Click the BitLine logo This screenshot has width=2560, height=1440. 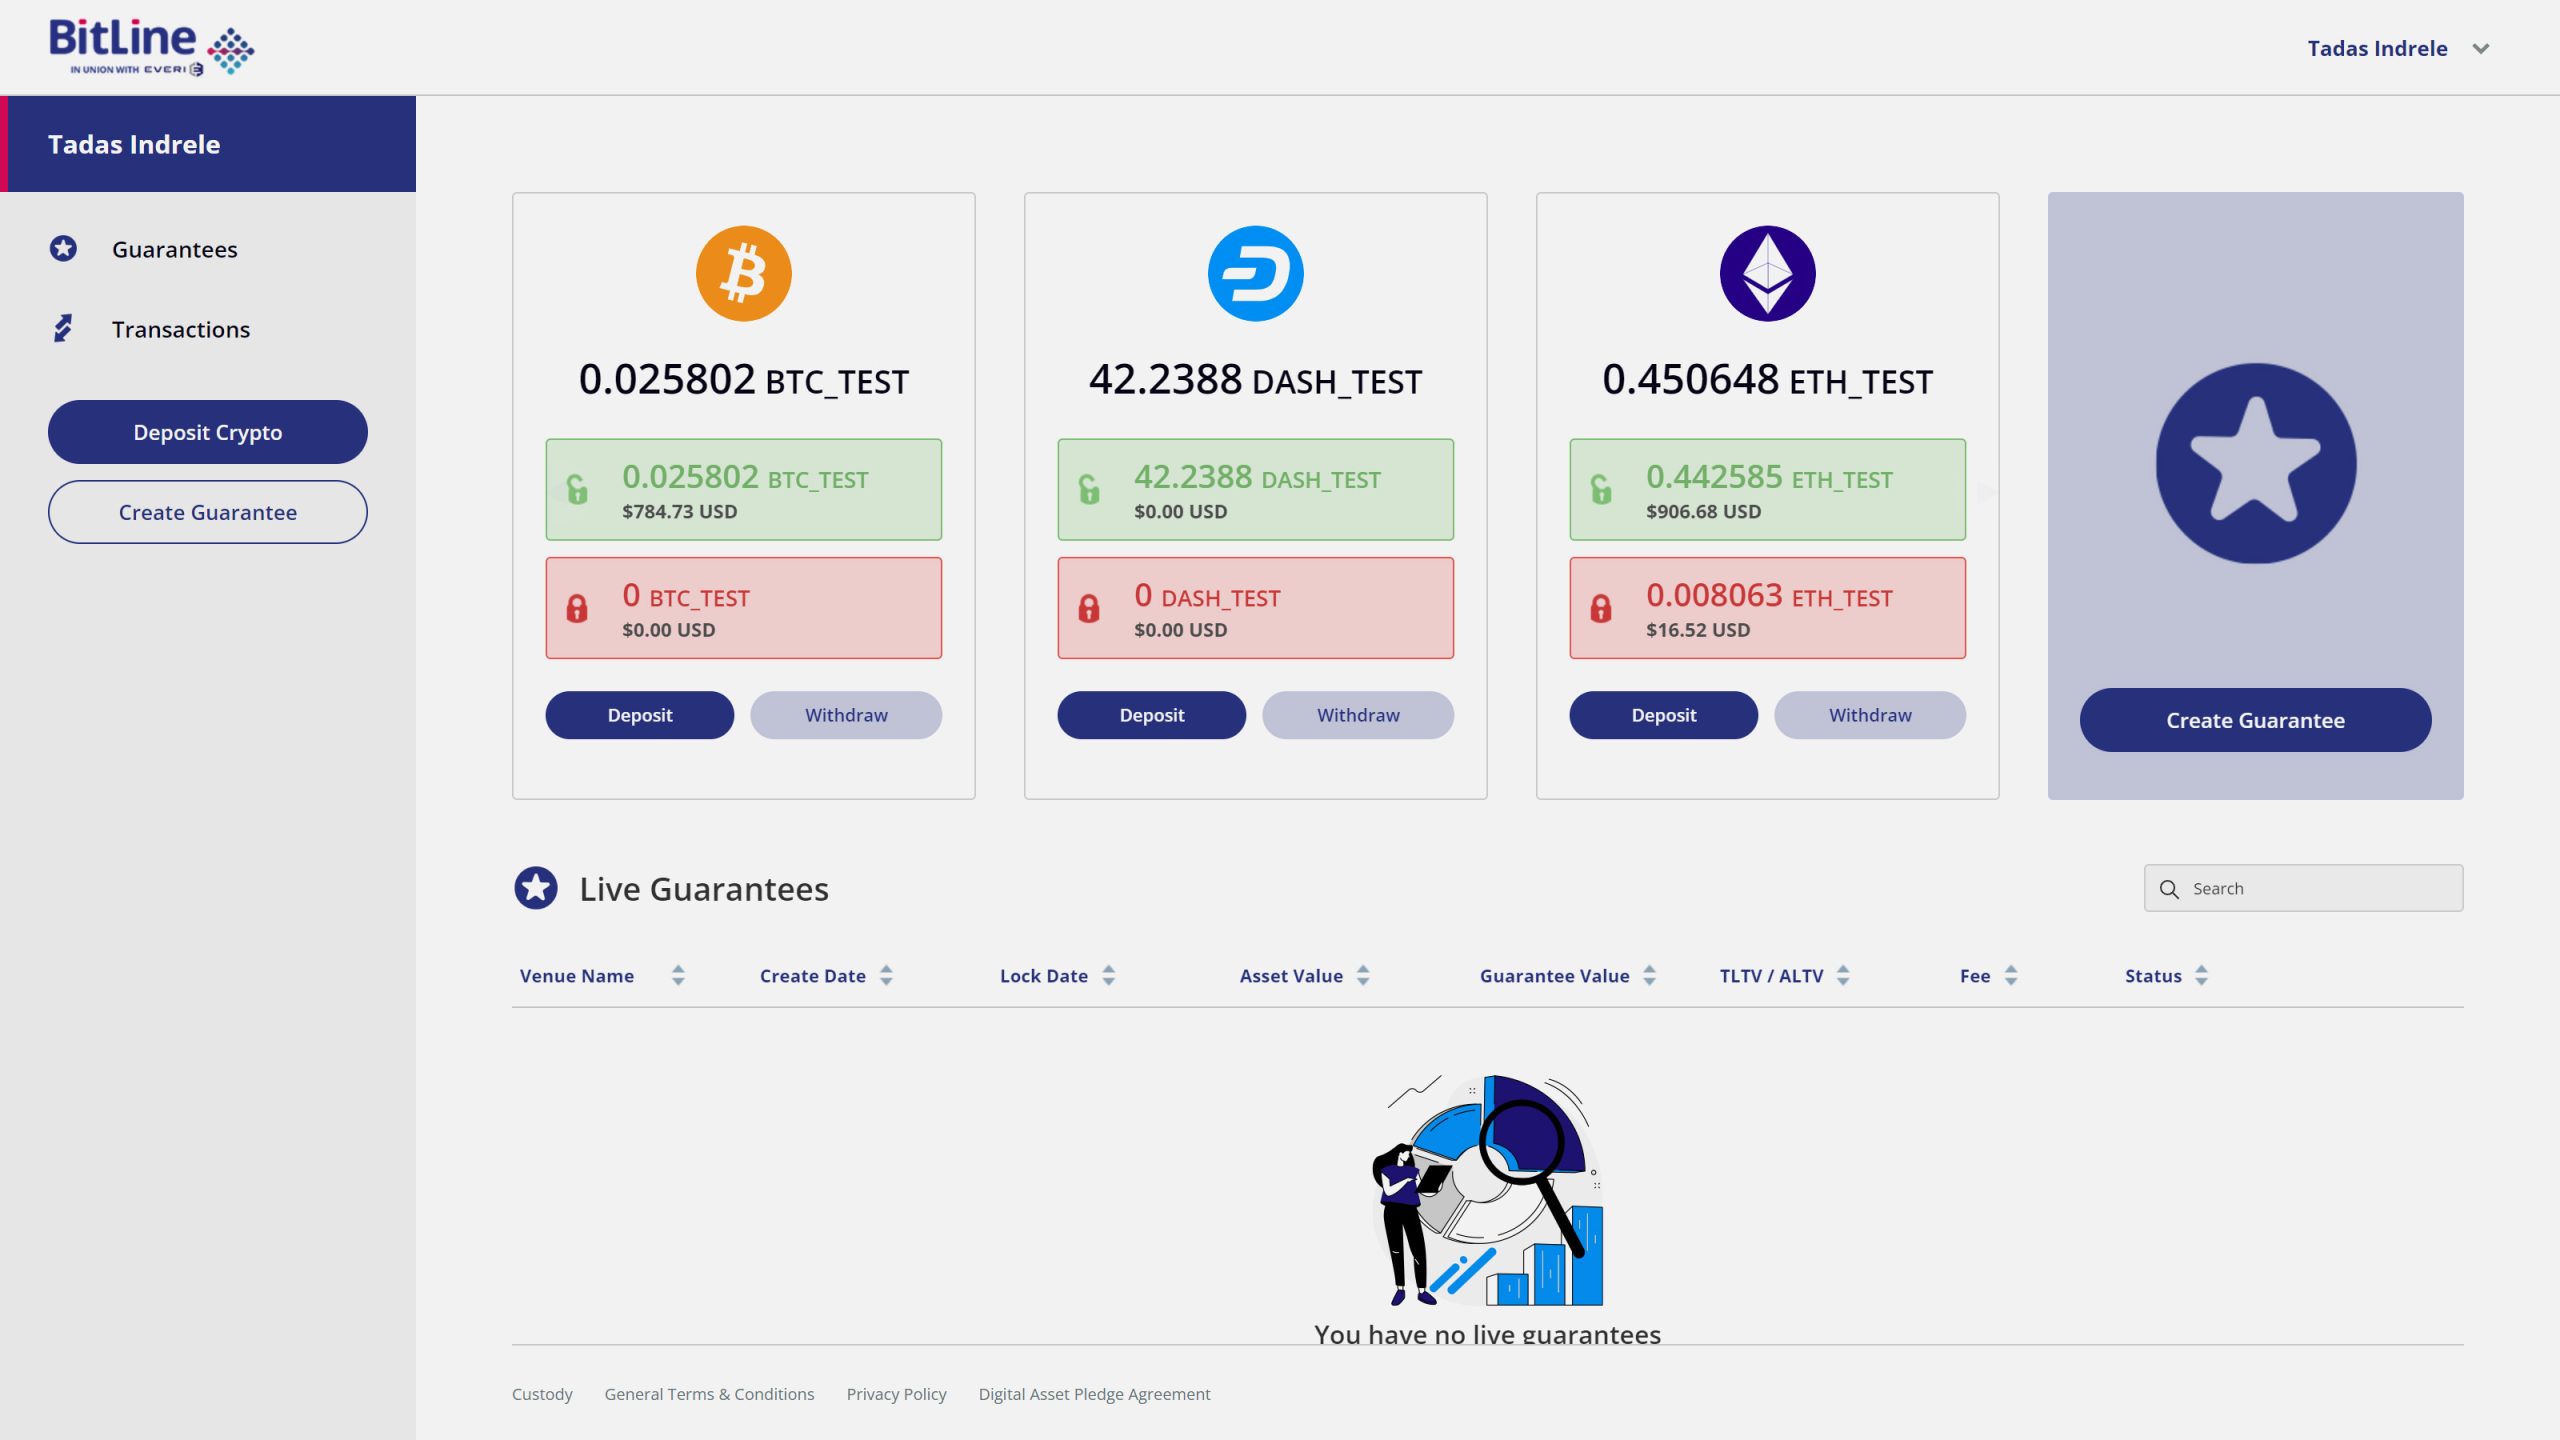[151, 47]
